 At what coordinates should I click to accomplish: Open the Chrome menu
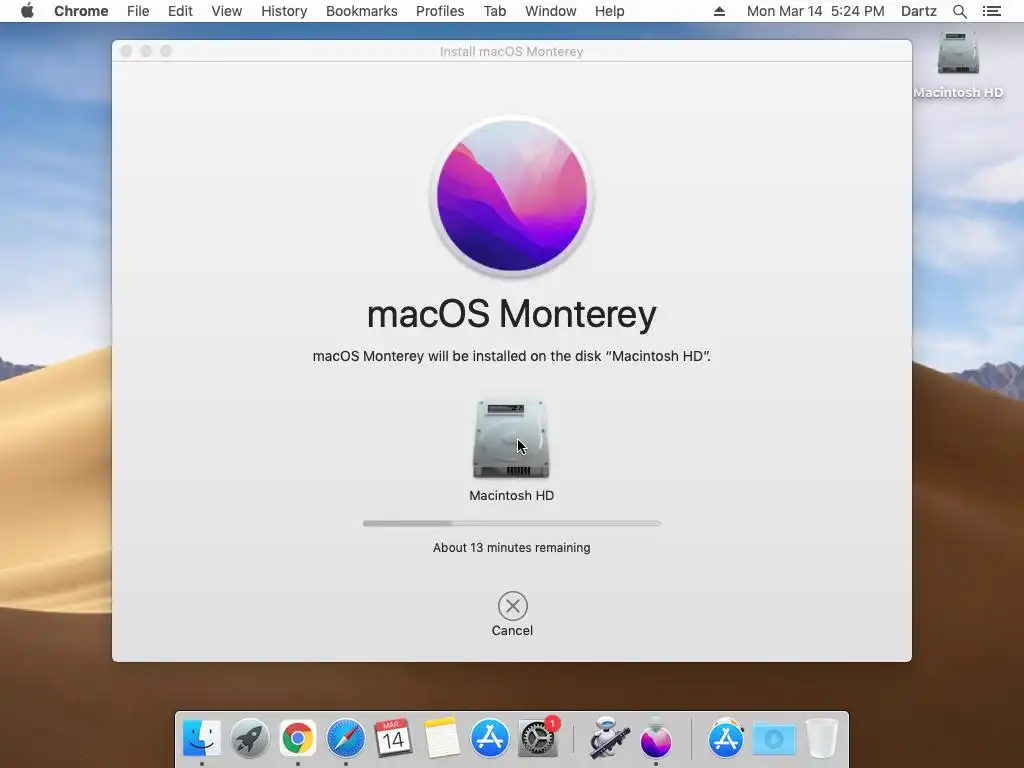(x=81, y=11)
